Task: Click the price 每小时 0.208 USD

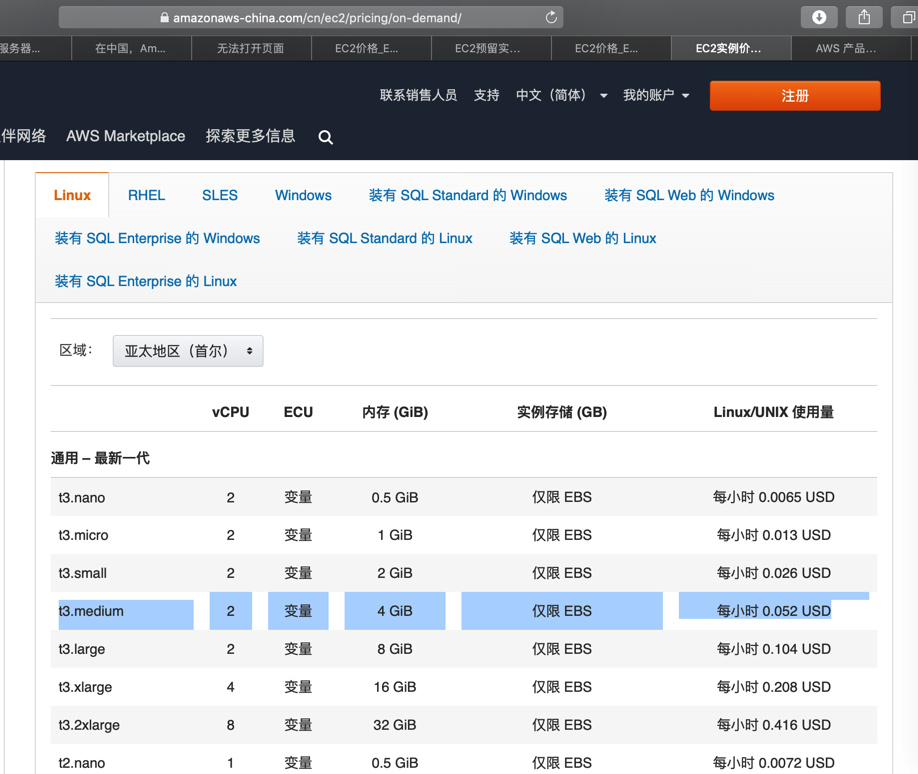Action: [773, 687]
